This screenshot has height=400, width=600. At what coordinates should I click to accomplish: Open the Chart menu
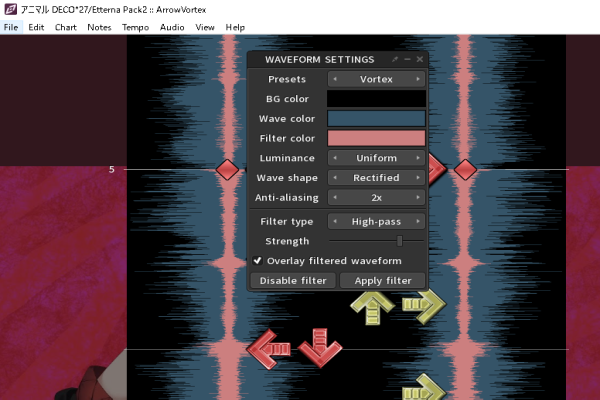(66, 27)
